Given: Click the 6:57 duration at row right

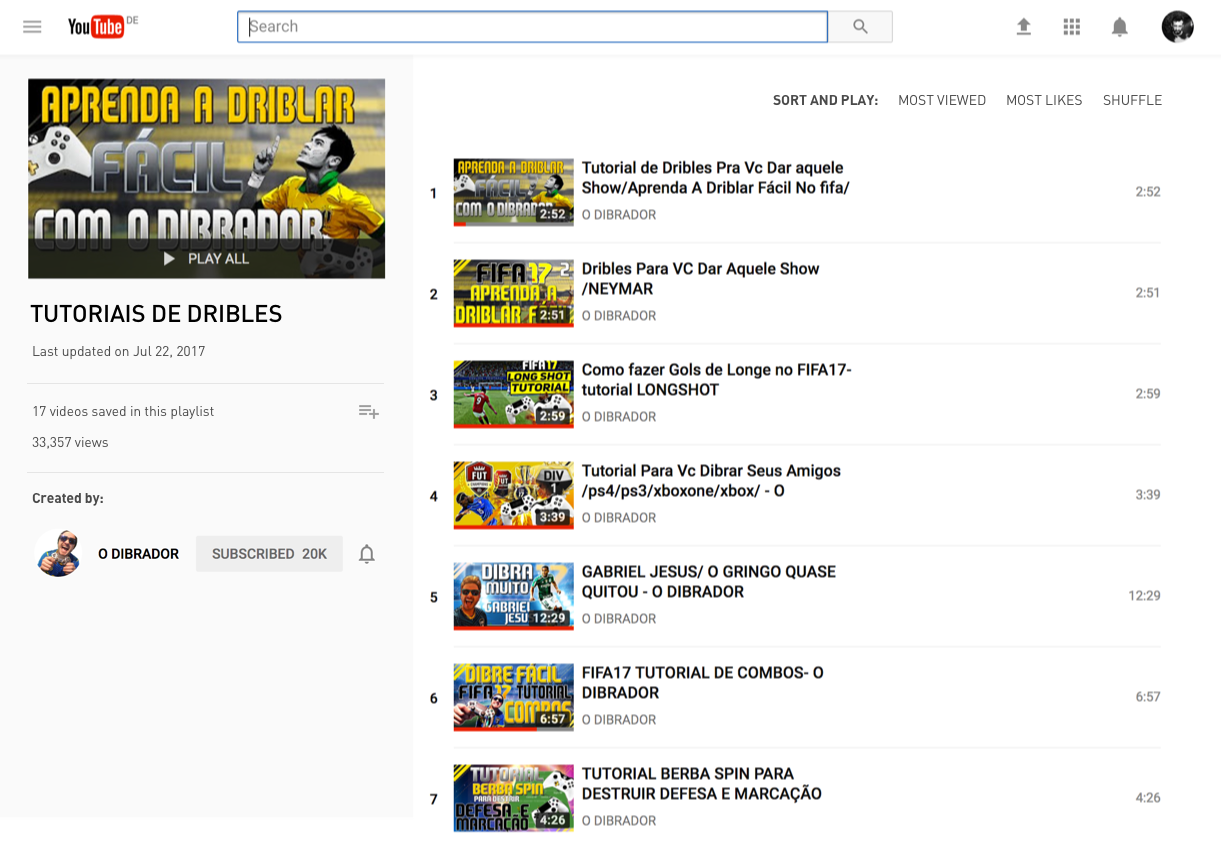Looking at the screenshot, I should click(x=1148, y=697).
